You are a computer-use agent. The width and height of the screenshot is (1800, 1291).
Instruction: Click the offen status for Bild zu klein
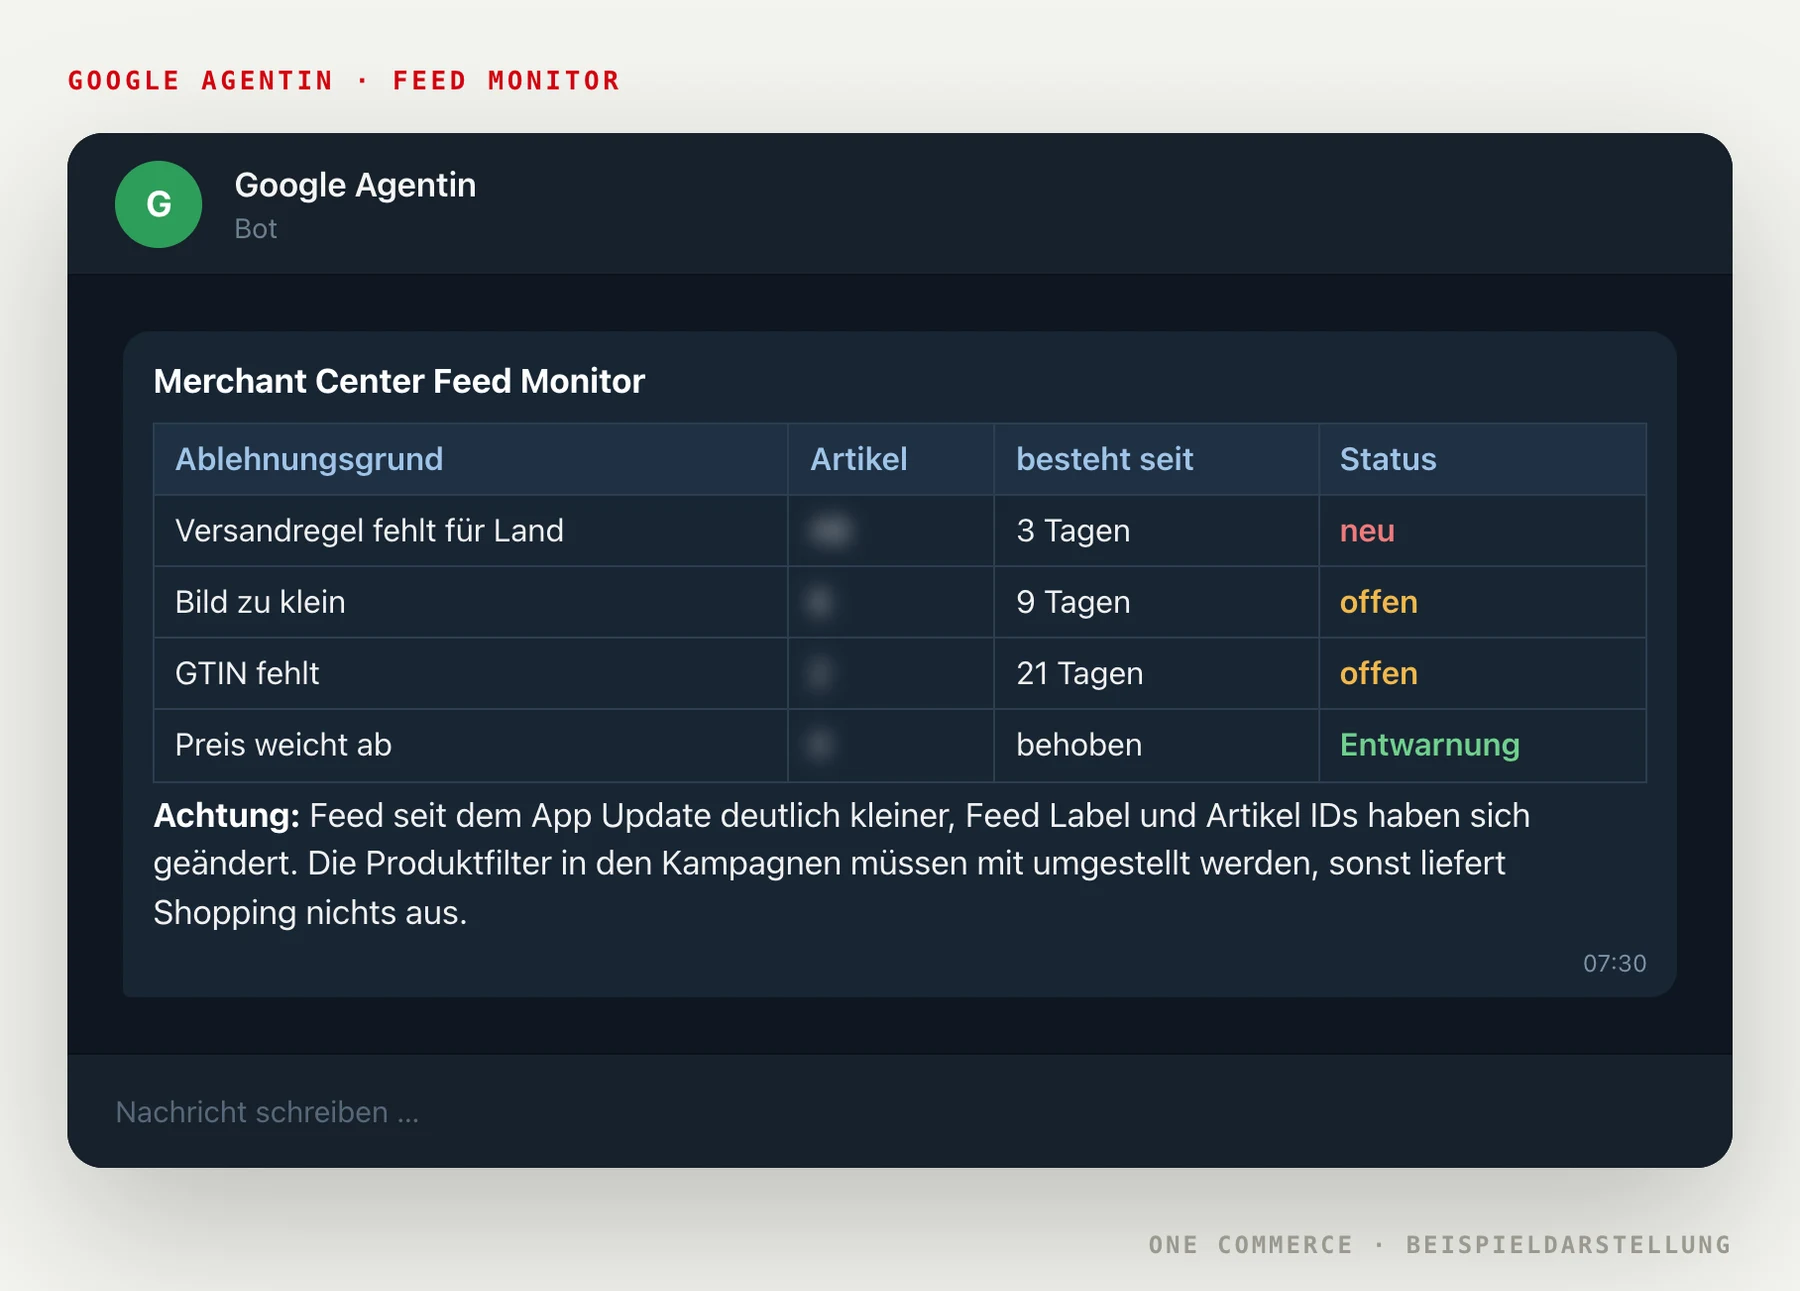click(x=1378, y=602)
